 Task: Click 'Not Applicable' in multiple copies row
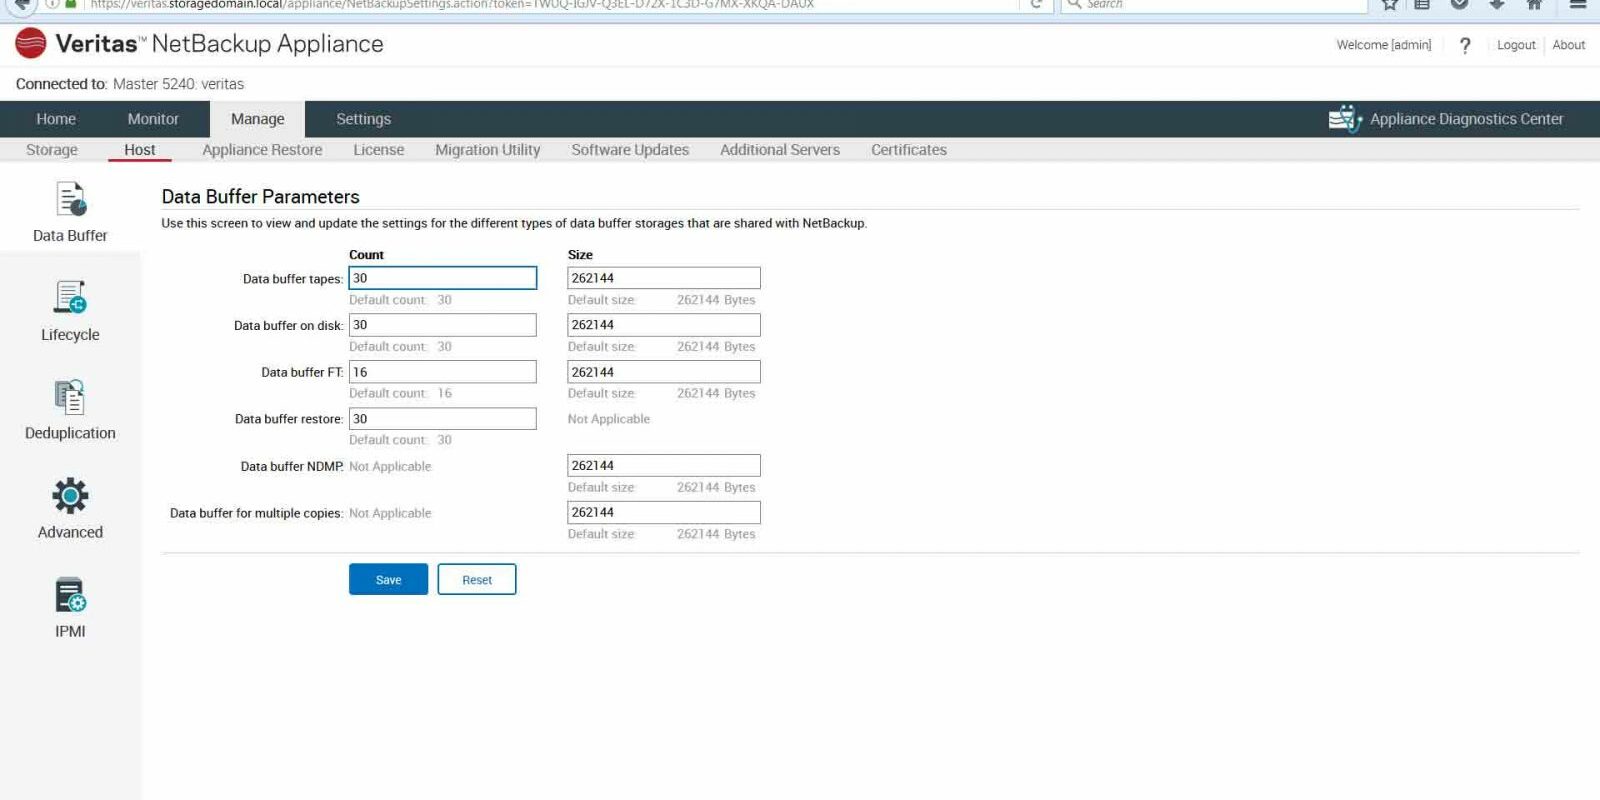coord(390,514)
